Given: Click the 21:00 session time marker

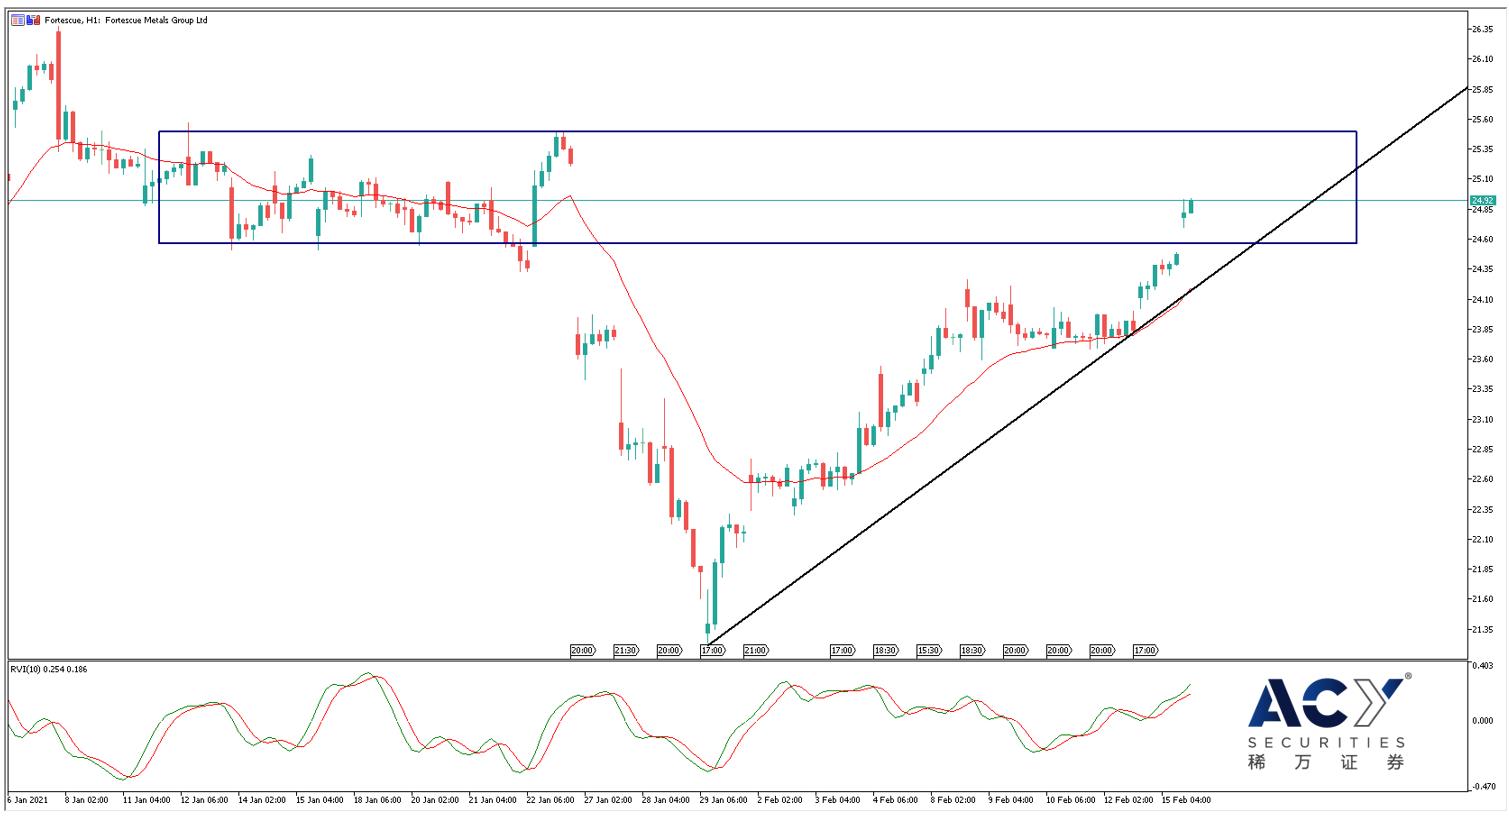Looking at the screenshot, I should click(x=756, y=650).
